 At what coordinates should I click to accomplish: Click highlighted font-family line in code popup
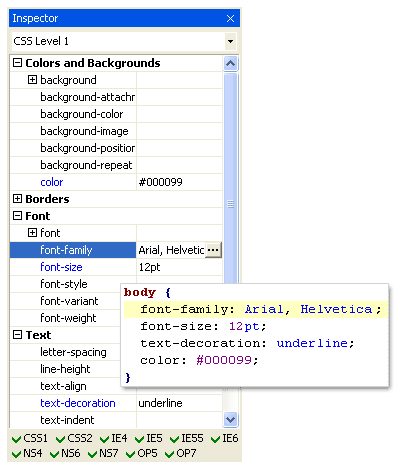(256, 309)
